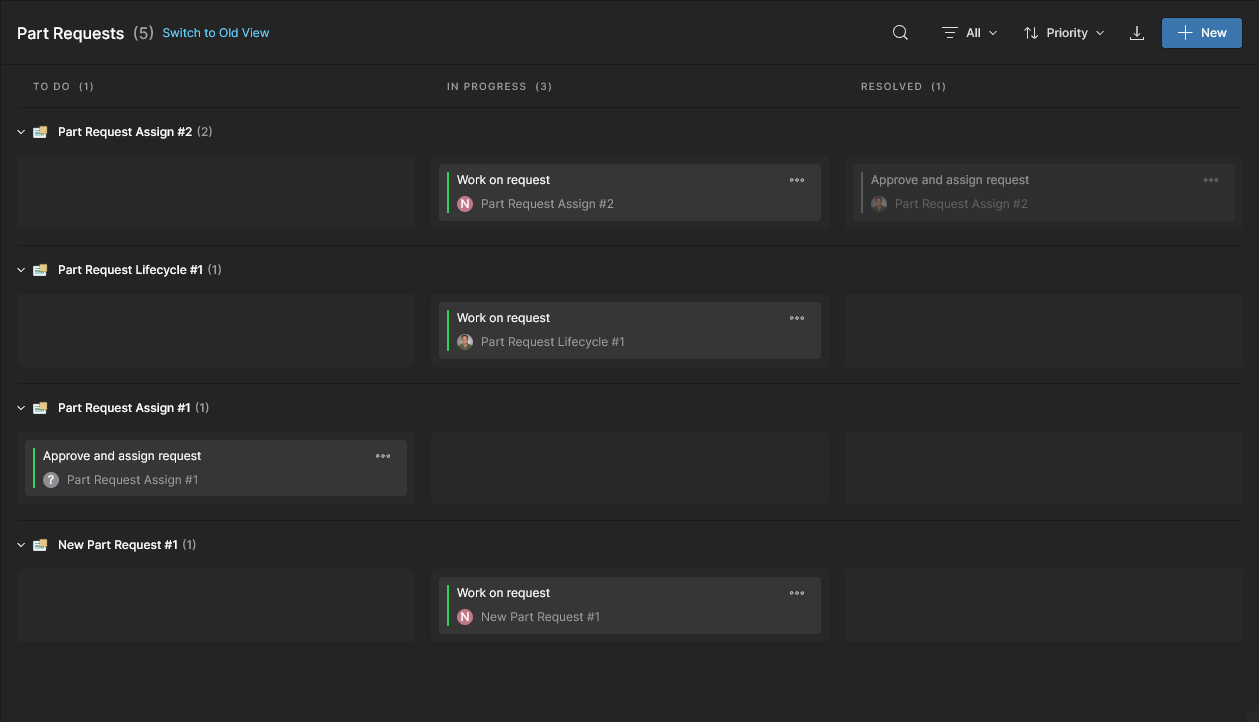Viewport: 1259px width, 722px height.
Task: Open the Priority sort dropdown
Action: pos(1065,33)
